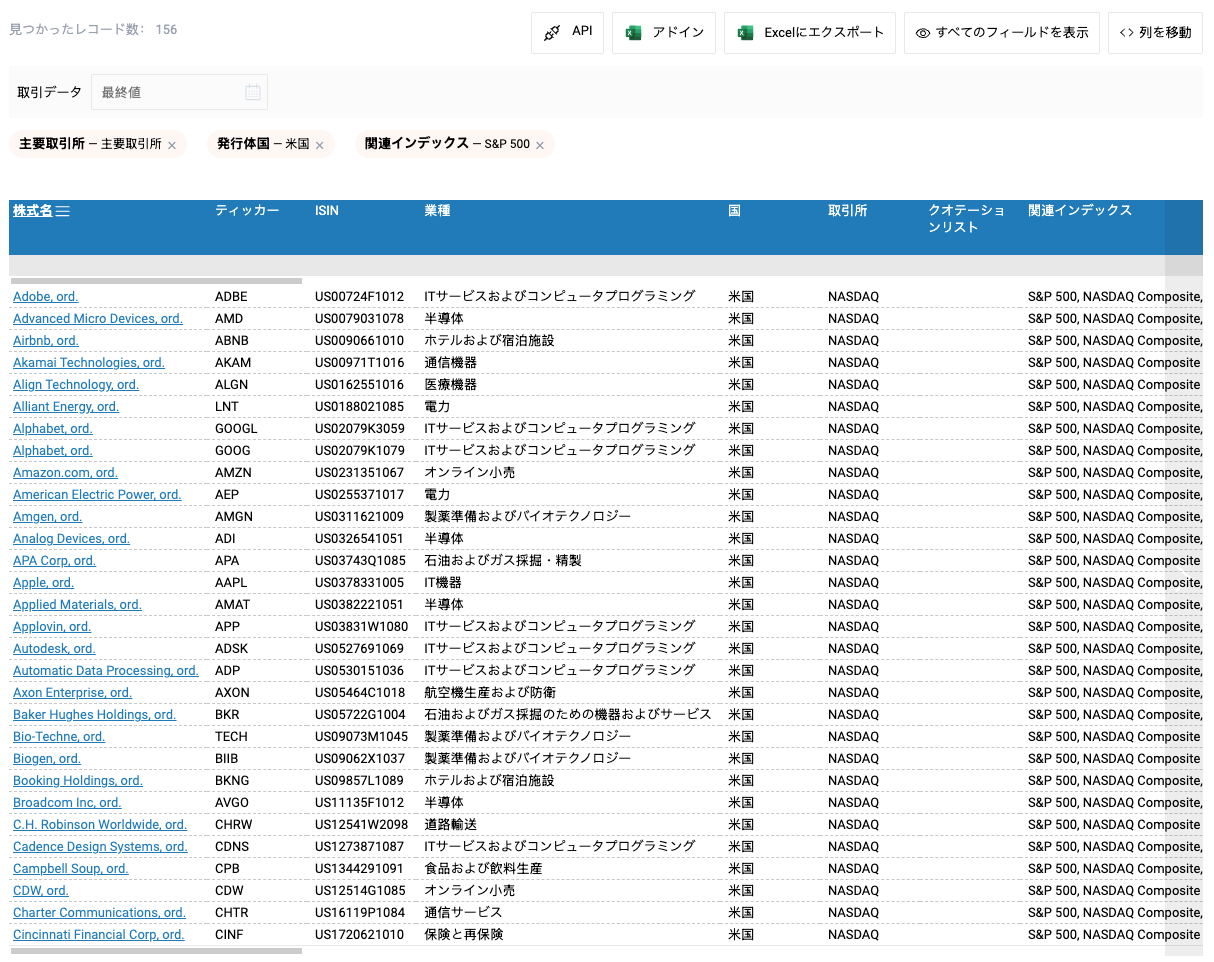
Task: Open 列を移動 column mover
Action: pyautogui.click(x=1155, y=31)
